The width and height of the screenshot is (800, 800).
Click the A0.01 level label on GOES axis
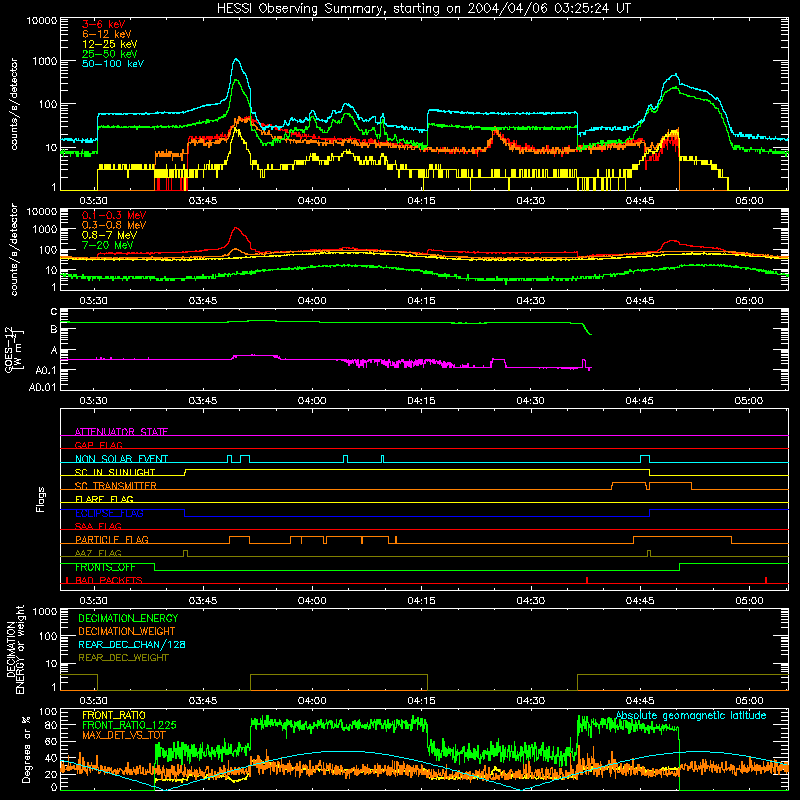(x=43, y=387)
